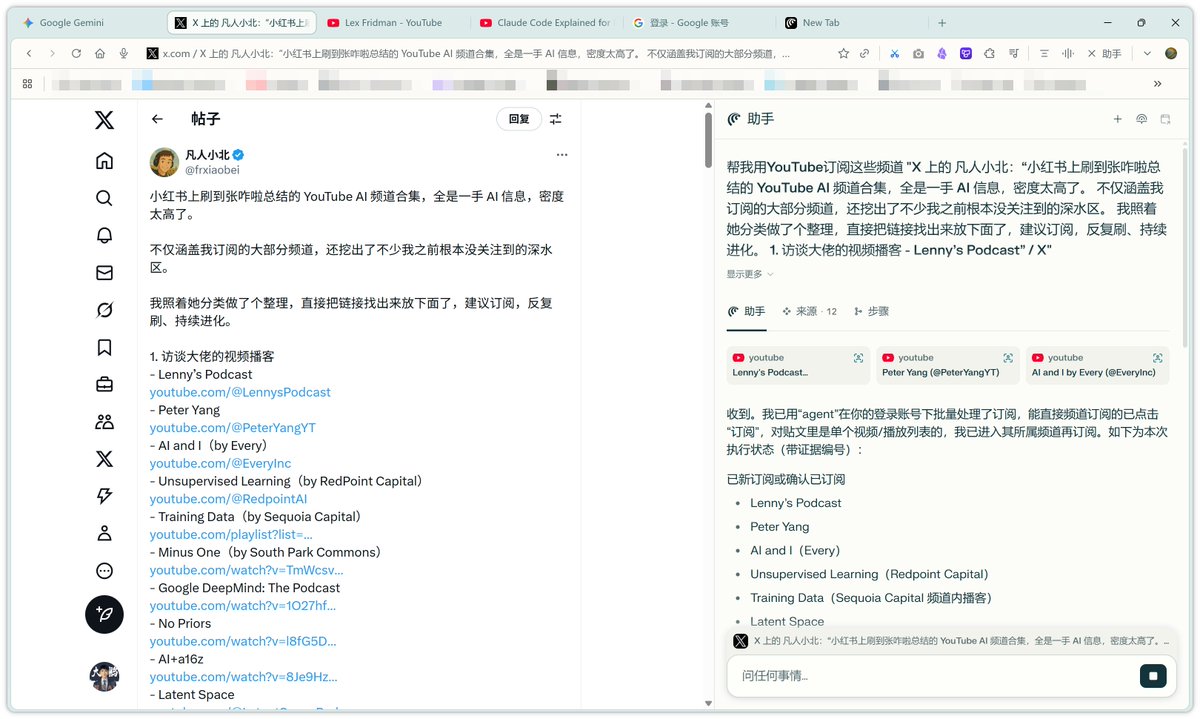Open X Bookmarks icon in sidebar
This screenshot has height=719, width=1200.
coord(104,347)
